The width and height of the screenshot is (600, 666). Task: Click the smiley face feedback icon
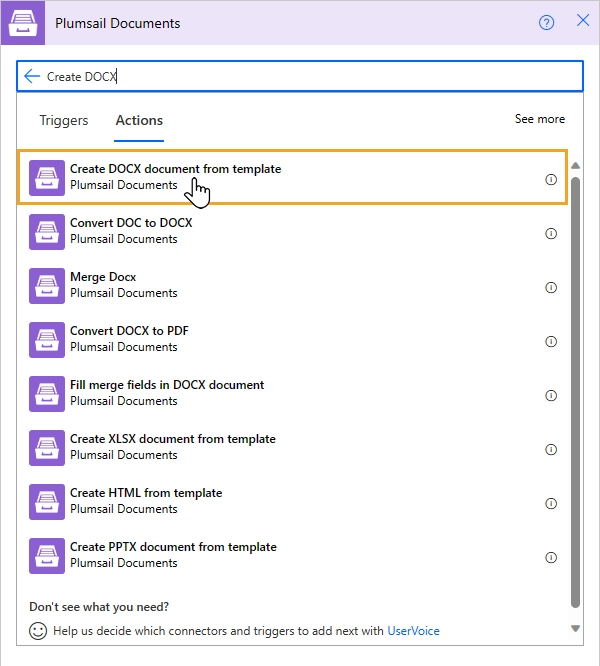pyautogui.click(x=38, y=631)
